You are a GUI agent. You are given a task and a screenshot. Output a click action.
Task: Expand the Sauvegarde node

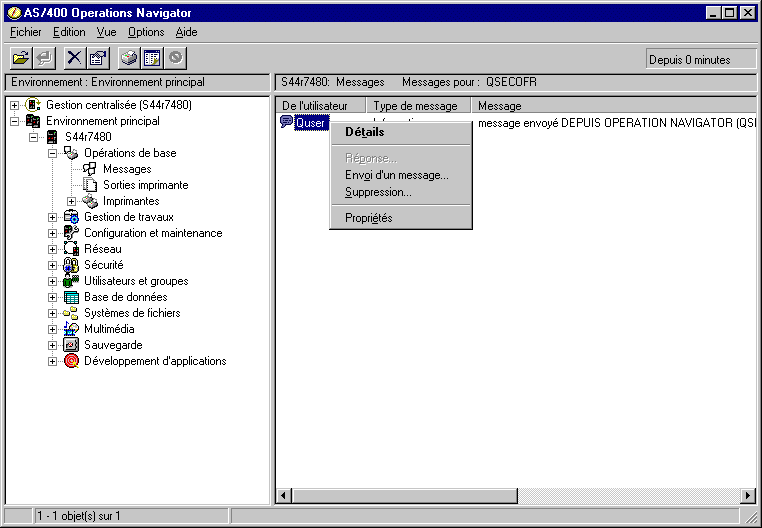pos(52,346)
